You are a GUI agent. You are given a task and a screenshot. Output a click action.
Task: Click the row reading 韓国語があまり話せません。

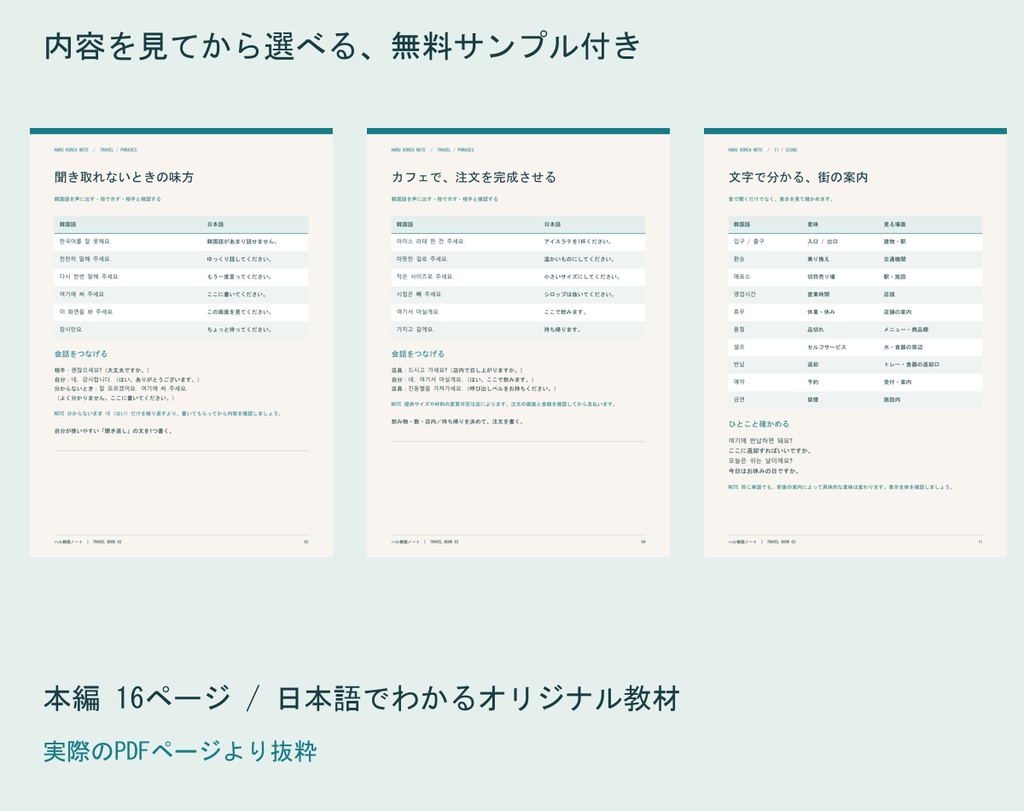coord(181,242)
